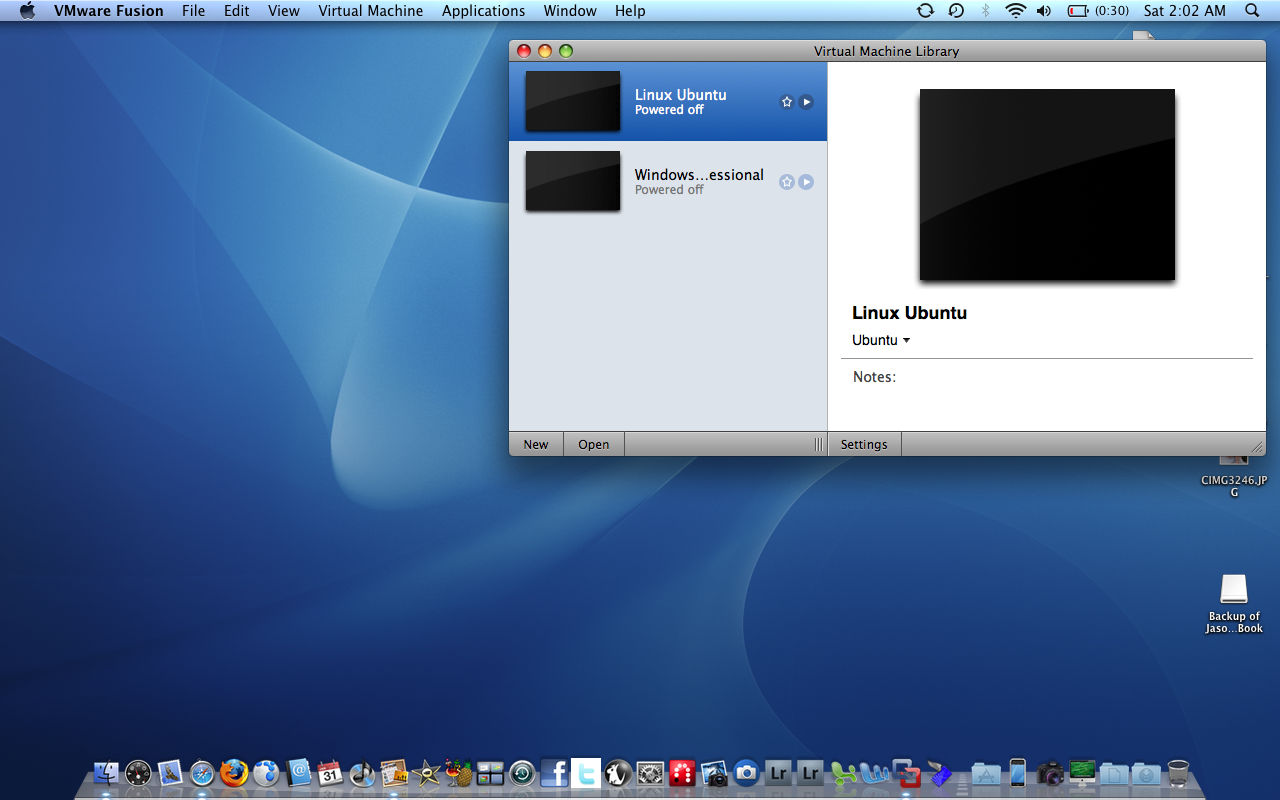Open the Twitter icon in the Dock
The image size is (1280, 800).
tap(586, 773)
